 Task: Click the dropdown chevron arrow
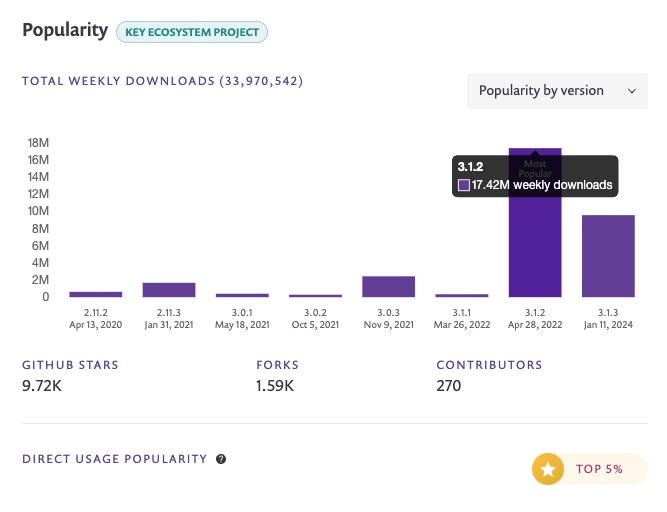632,91
